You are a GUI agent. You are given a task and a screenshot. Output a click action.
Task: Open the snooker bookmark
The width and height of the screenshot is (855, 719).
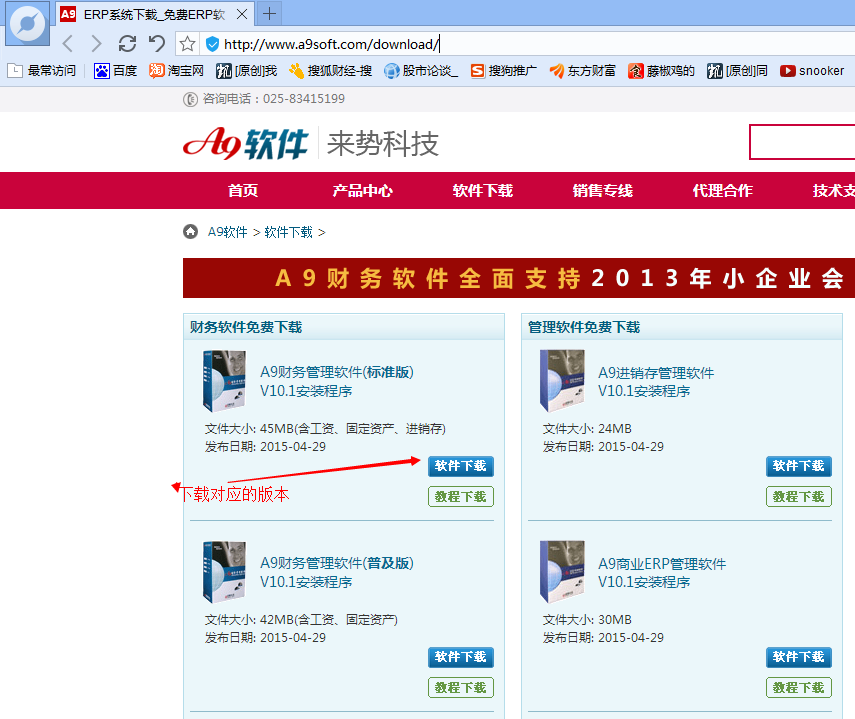812,71
